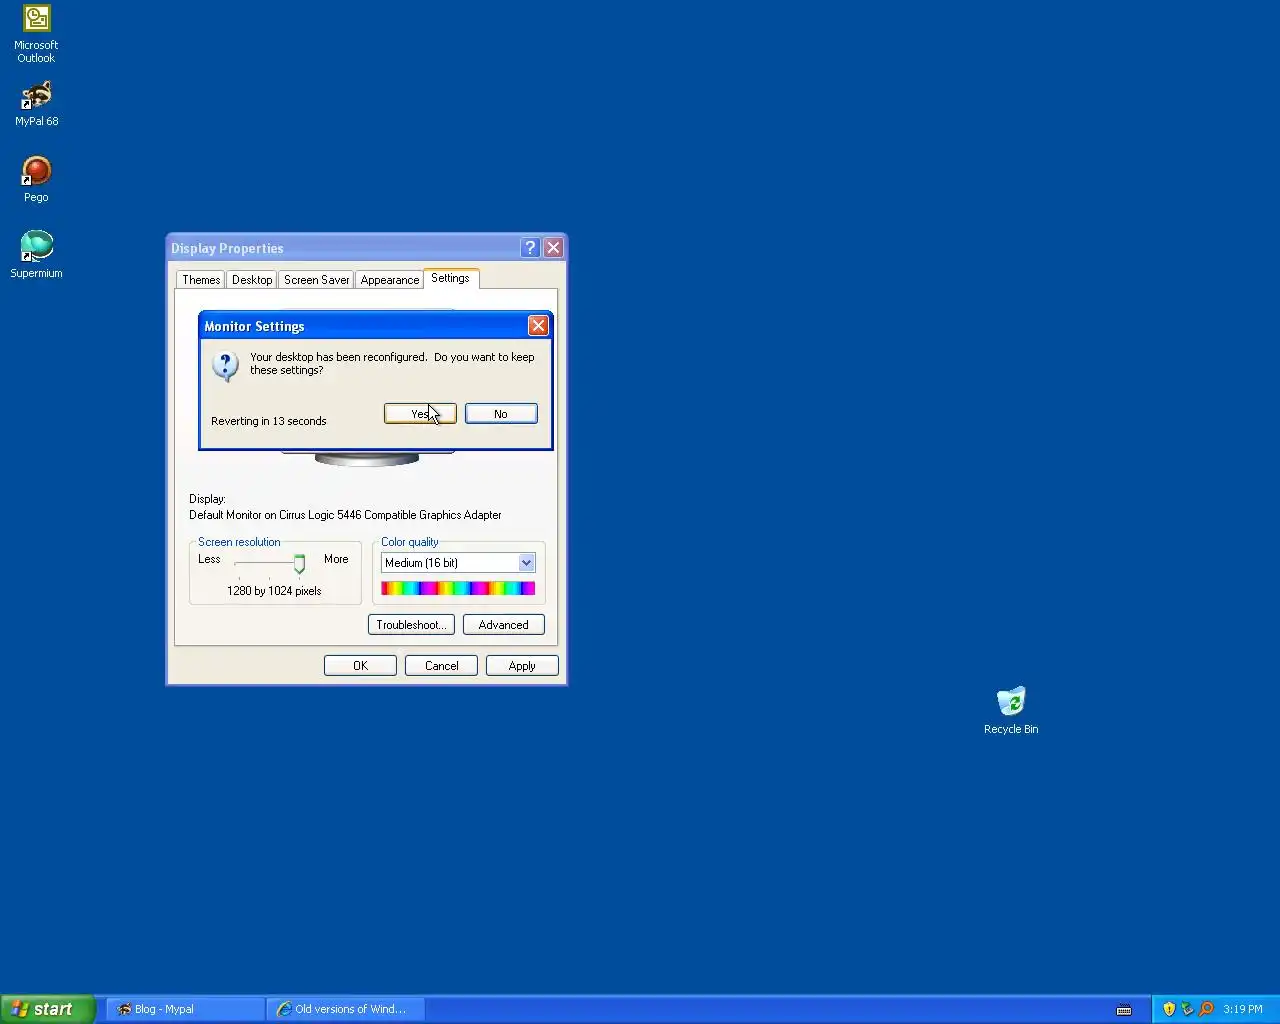Click the system clock showing 3:19 PM
The height and width of the screenshot is (1024, 1280).
tap(1243, 1009)
